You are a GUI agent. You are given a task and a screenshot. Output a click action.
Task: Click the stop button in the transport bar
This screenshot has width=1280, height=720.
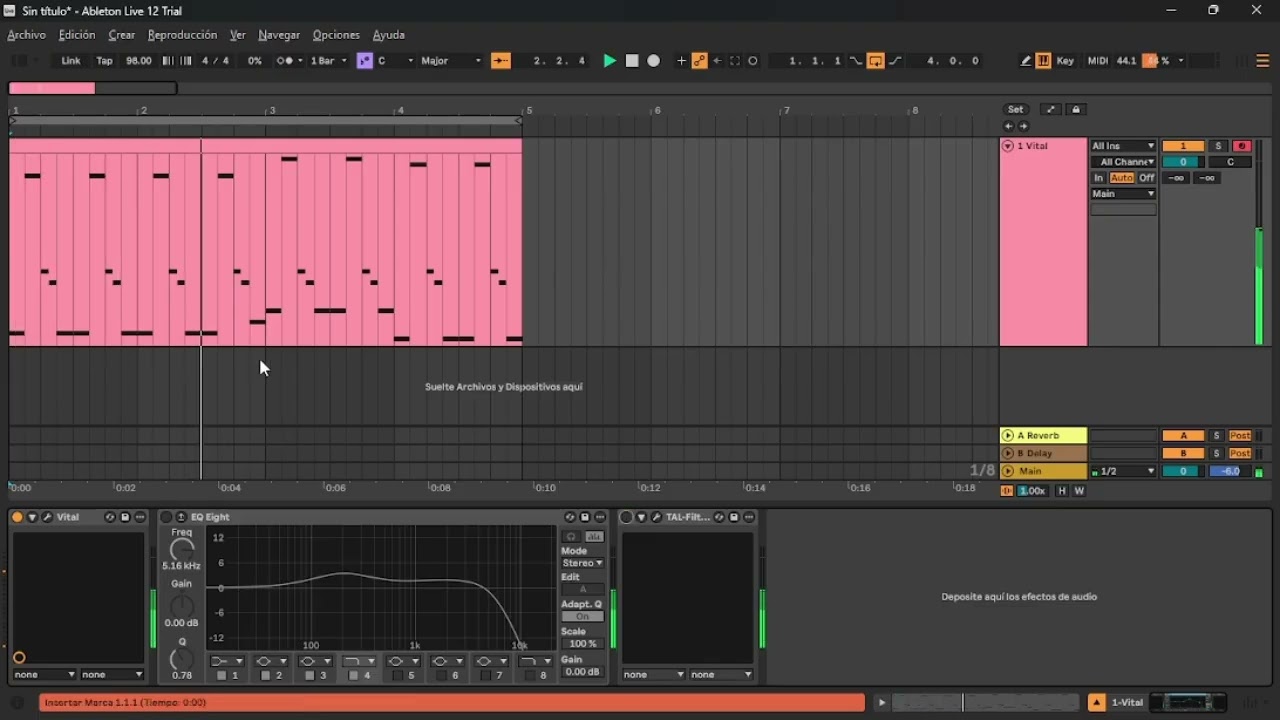tap(632, 61)
